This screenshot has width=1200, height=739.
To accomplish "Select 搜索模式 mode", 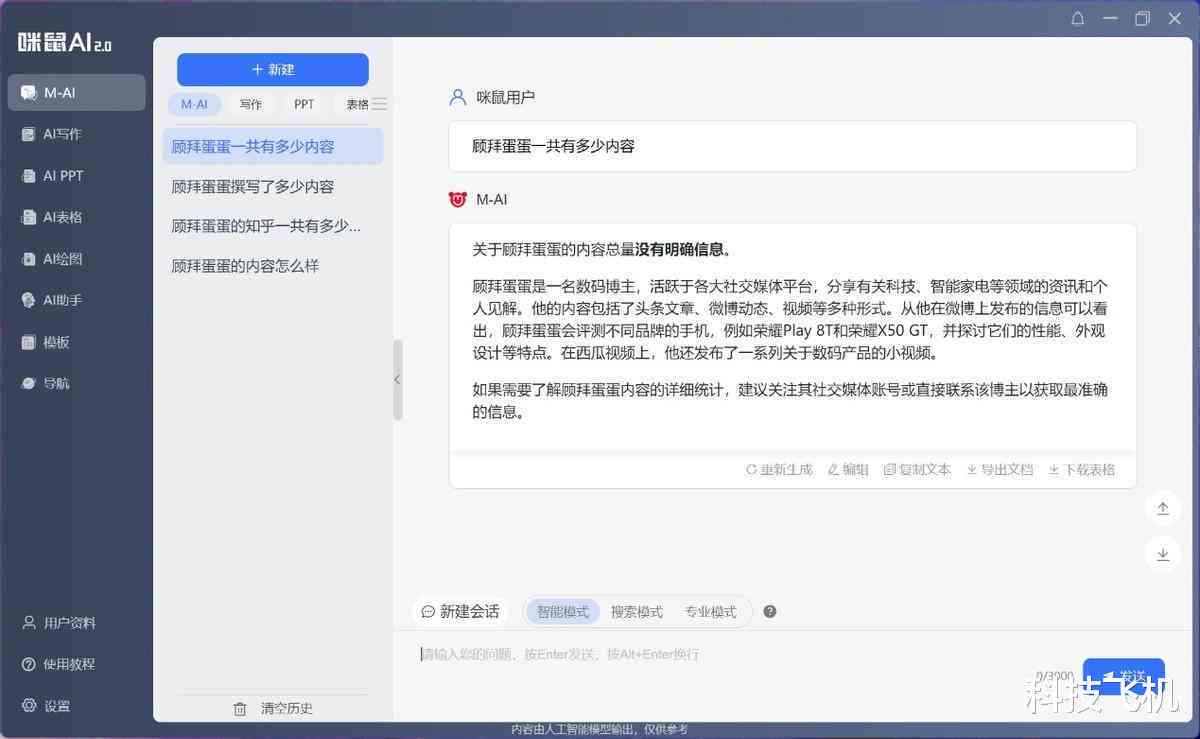I will [637, 611].
